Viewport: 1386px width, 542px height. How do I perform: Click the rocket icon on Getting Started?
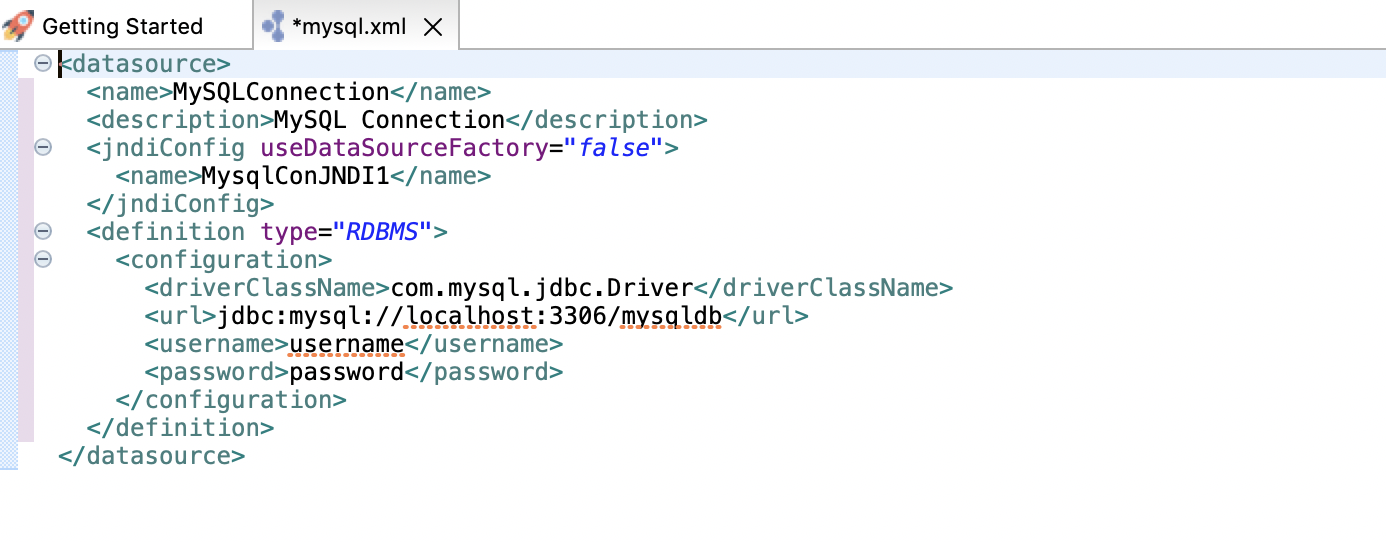(x=19, y=25)
